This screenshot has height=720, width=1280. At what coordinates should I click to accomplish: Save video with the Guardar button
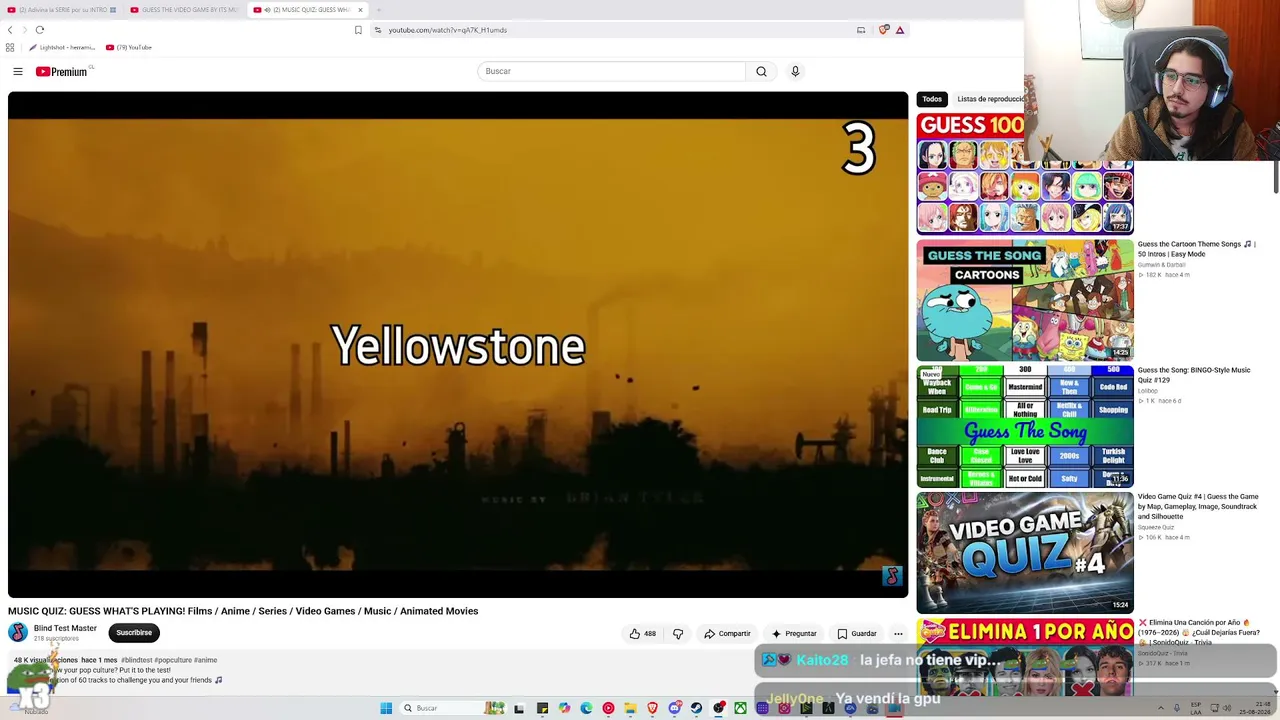[857, 633]
